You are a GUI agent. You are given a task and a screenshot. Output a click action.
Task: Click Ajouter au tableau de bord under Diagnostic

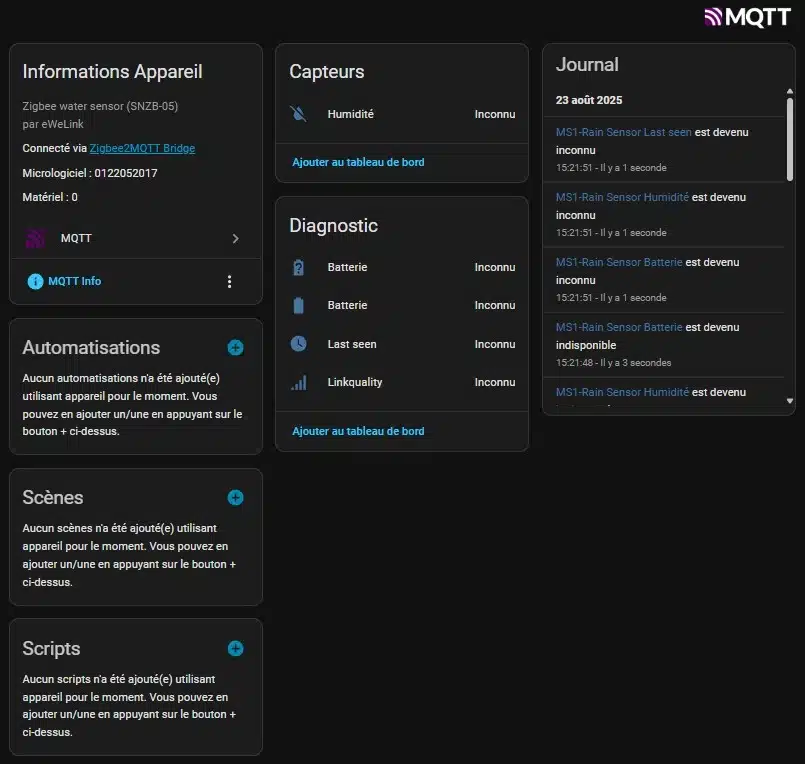pos(358,431)
